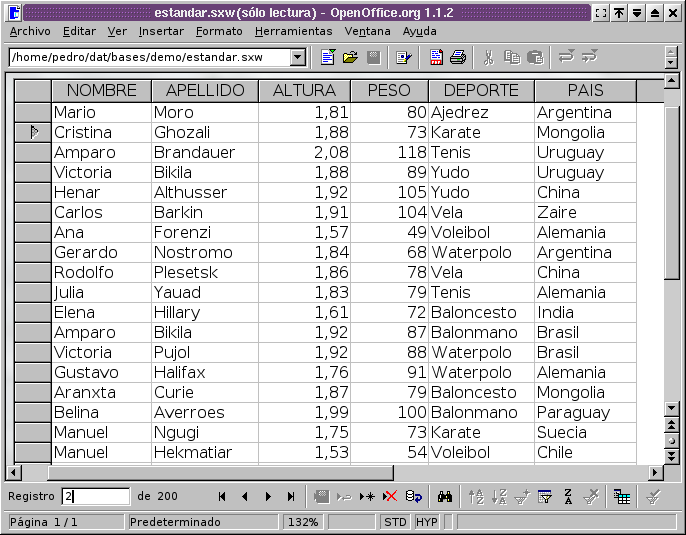The image size is (686, 535).
Task: Jump to the last record
Action: pyautogui.click(x=291, y=496)
